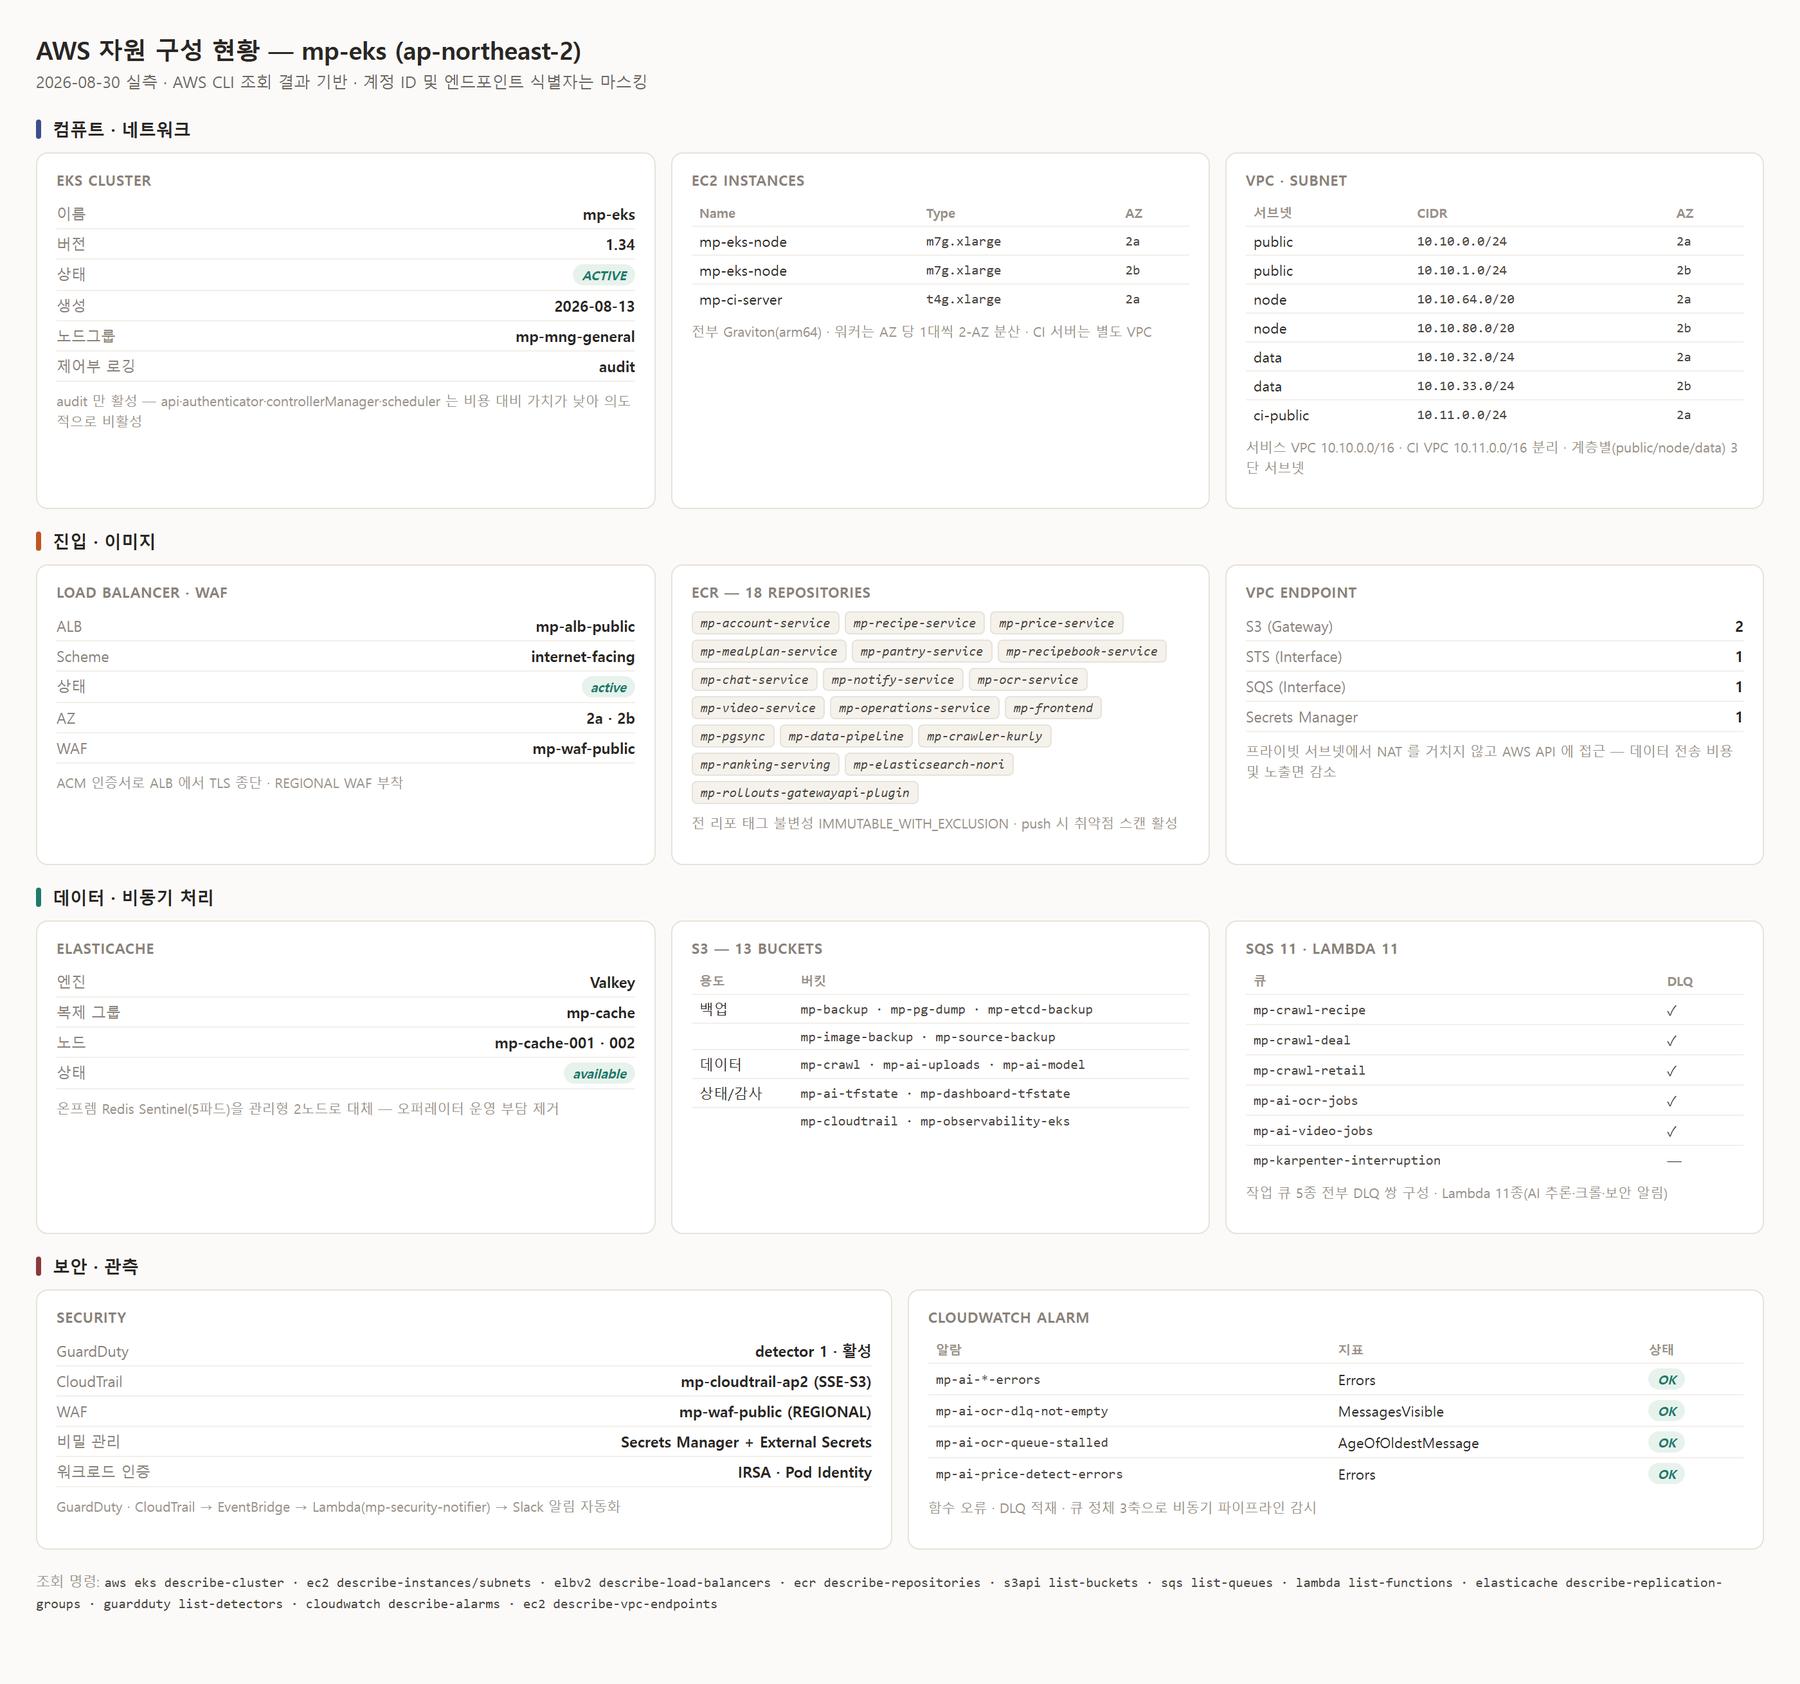Viewport: 1800px width, 1684px height.
Task: Select the mp-notify-service repository tag
Action: (892, 679)
